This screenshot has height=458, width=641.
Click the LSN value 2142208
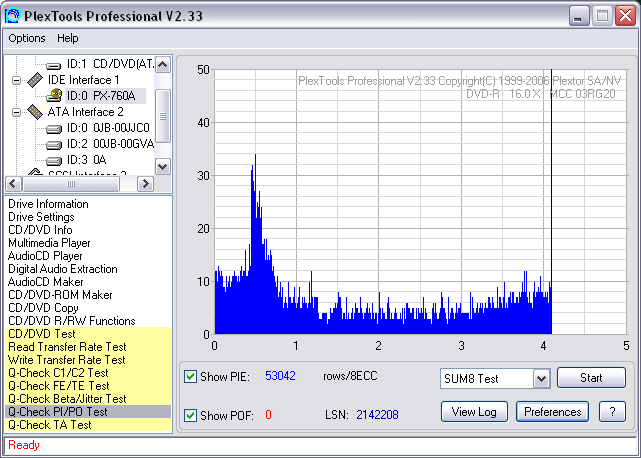[377, 415]
